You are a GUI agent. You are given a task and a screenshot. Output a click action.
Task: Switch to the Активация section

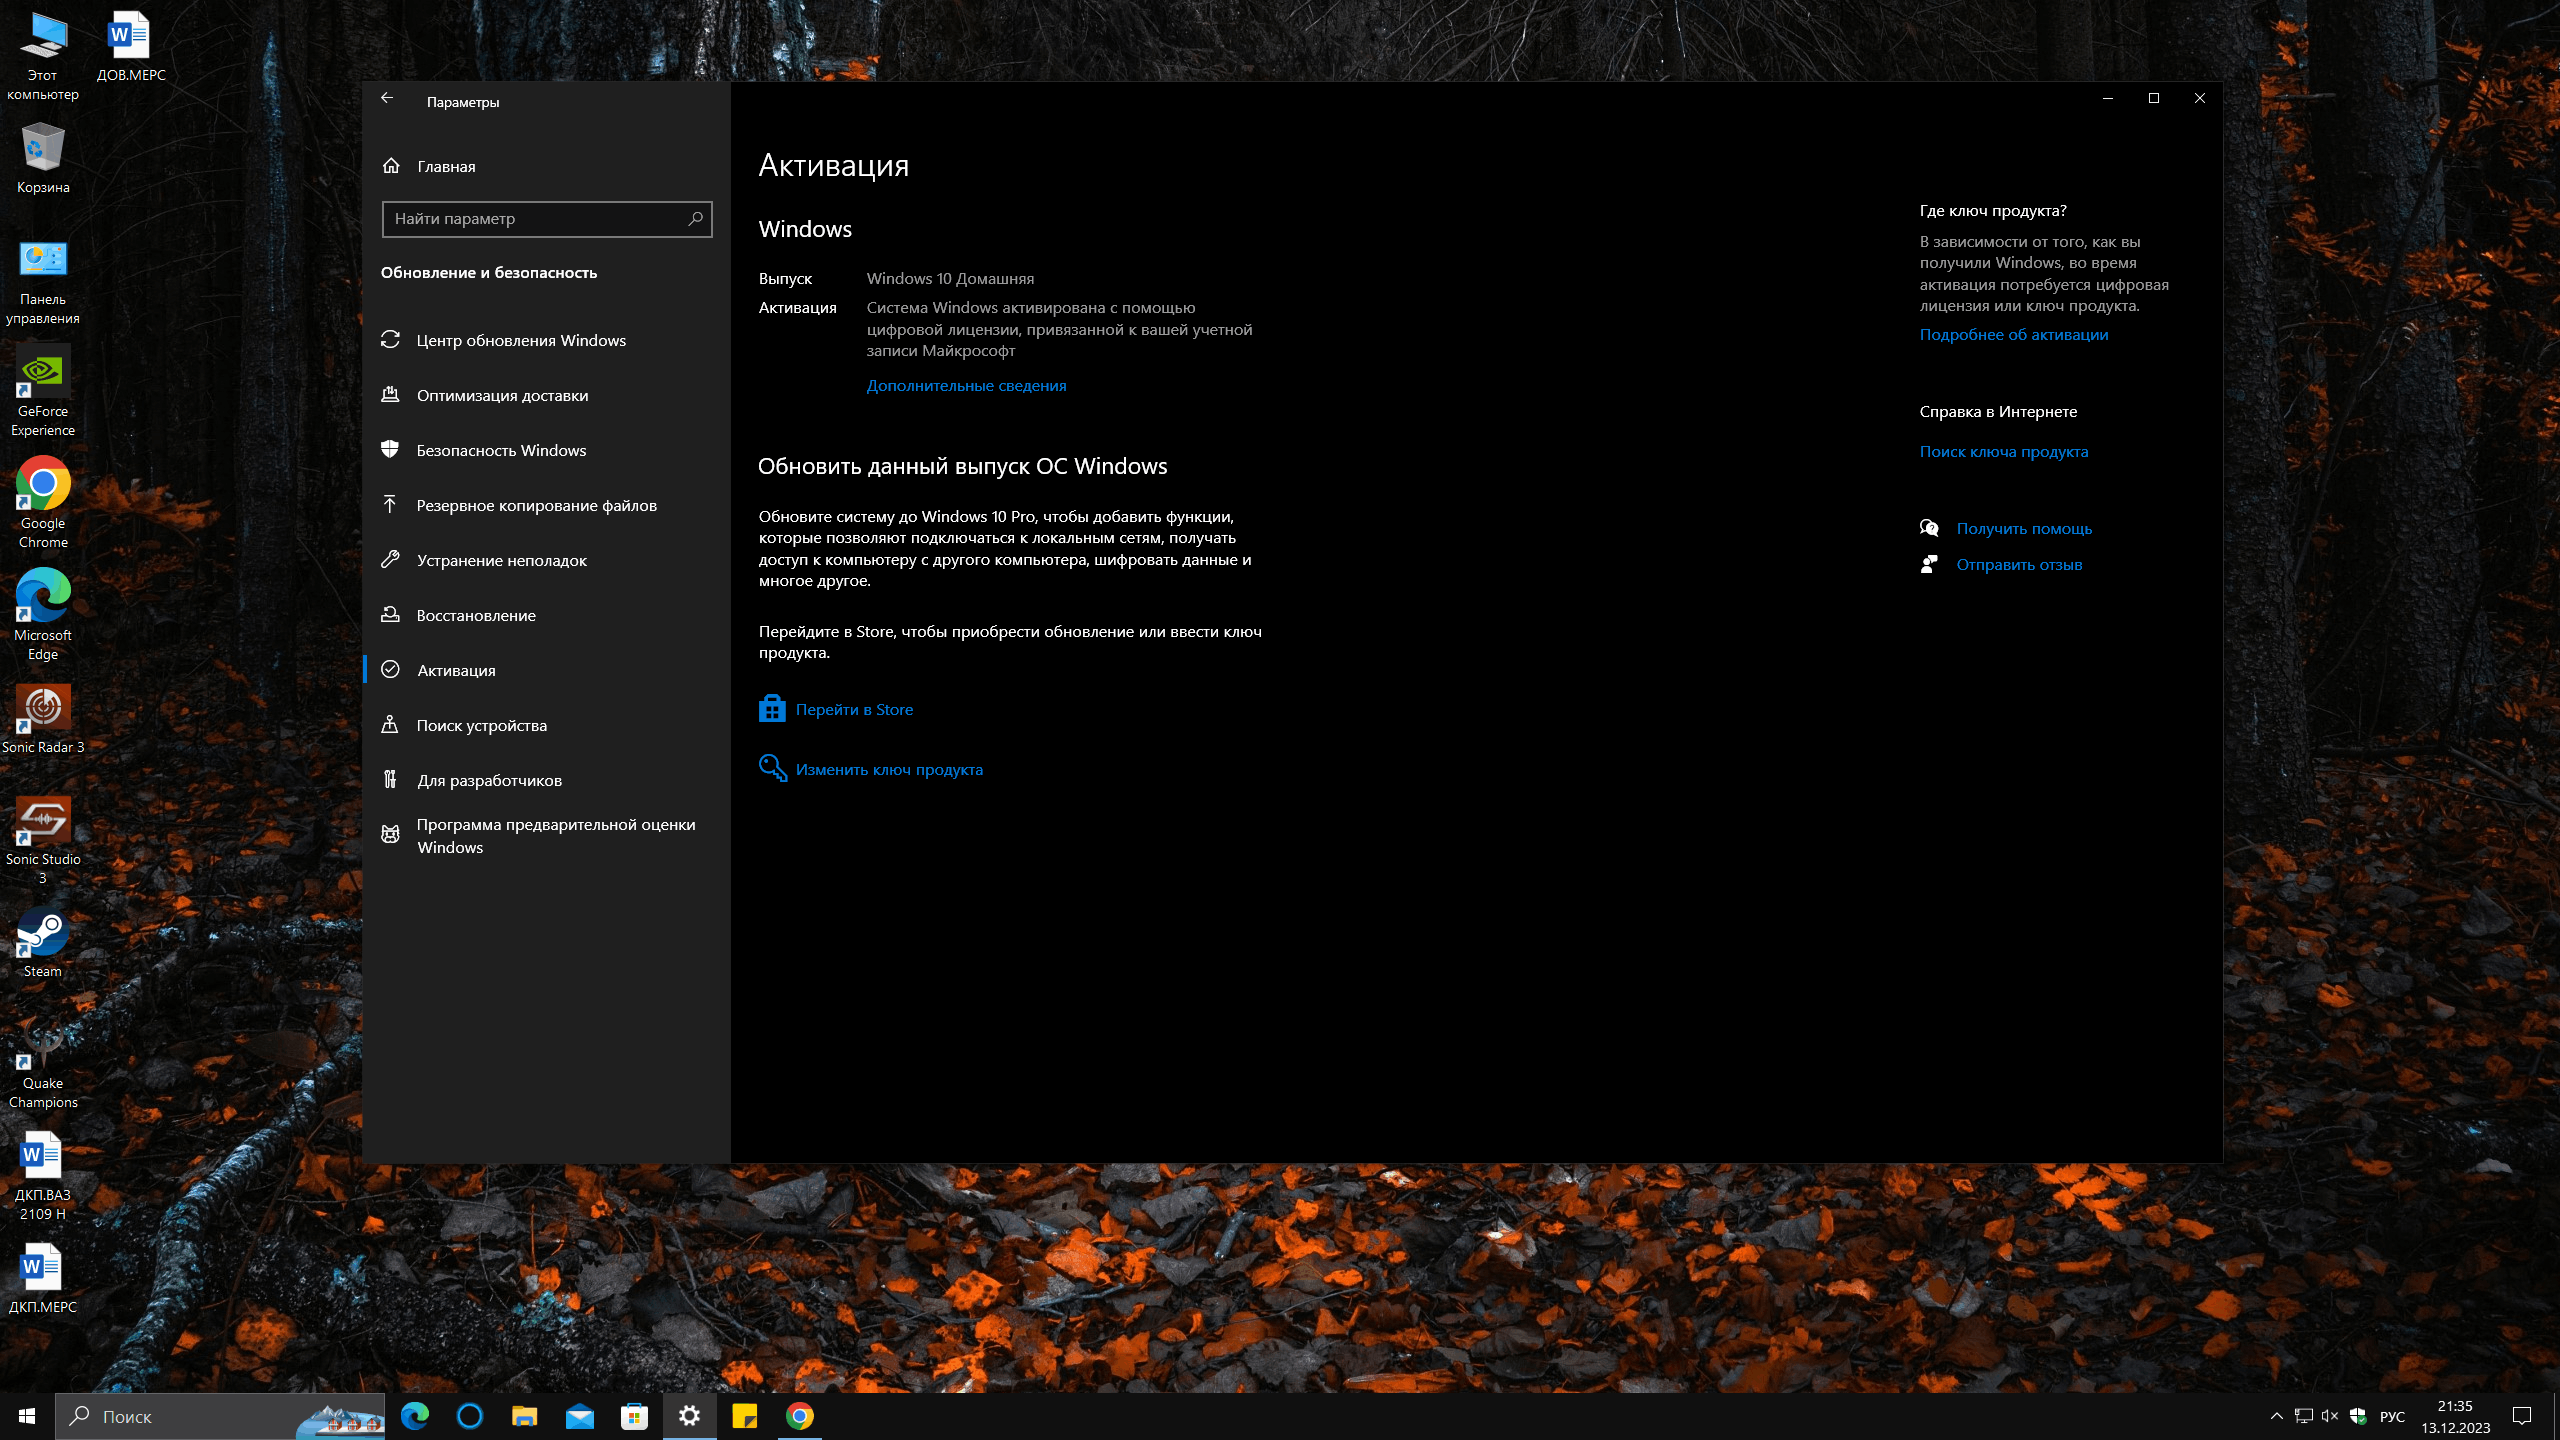coord(456,670)
